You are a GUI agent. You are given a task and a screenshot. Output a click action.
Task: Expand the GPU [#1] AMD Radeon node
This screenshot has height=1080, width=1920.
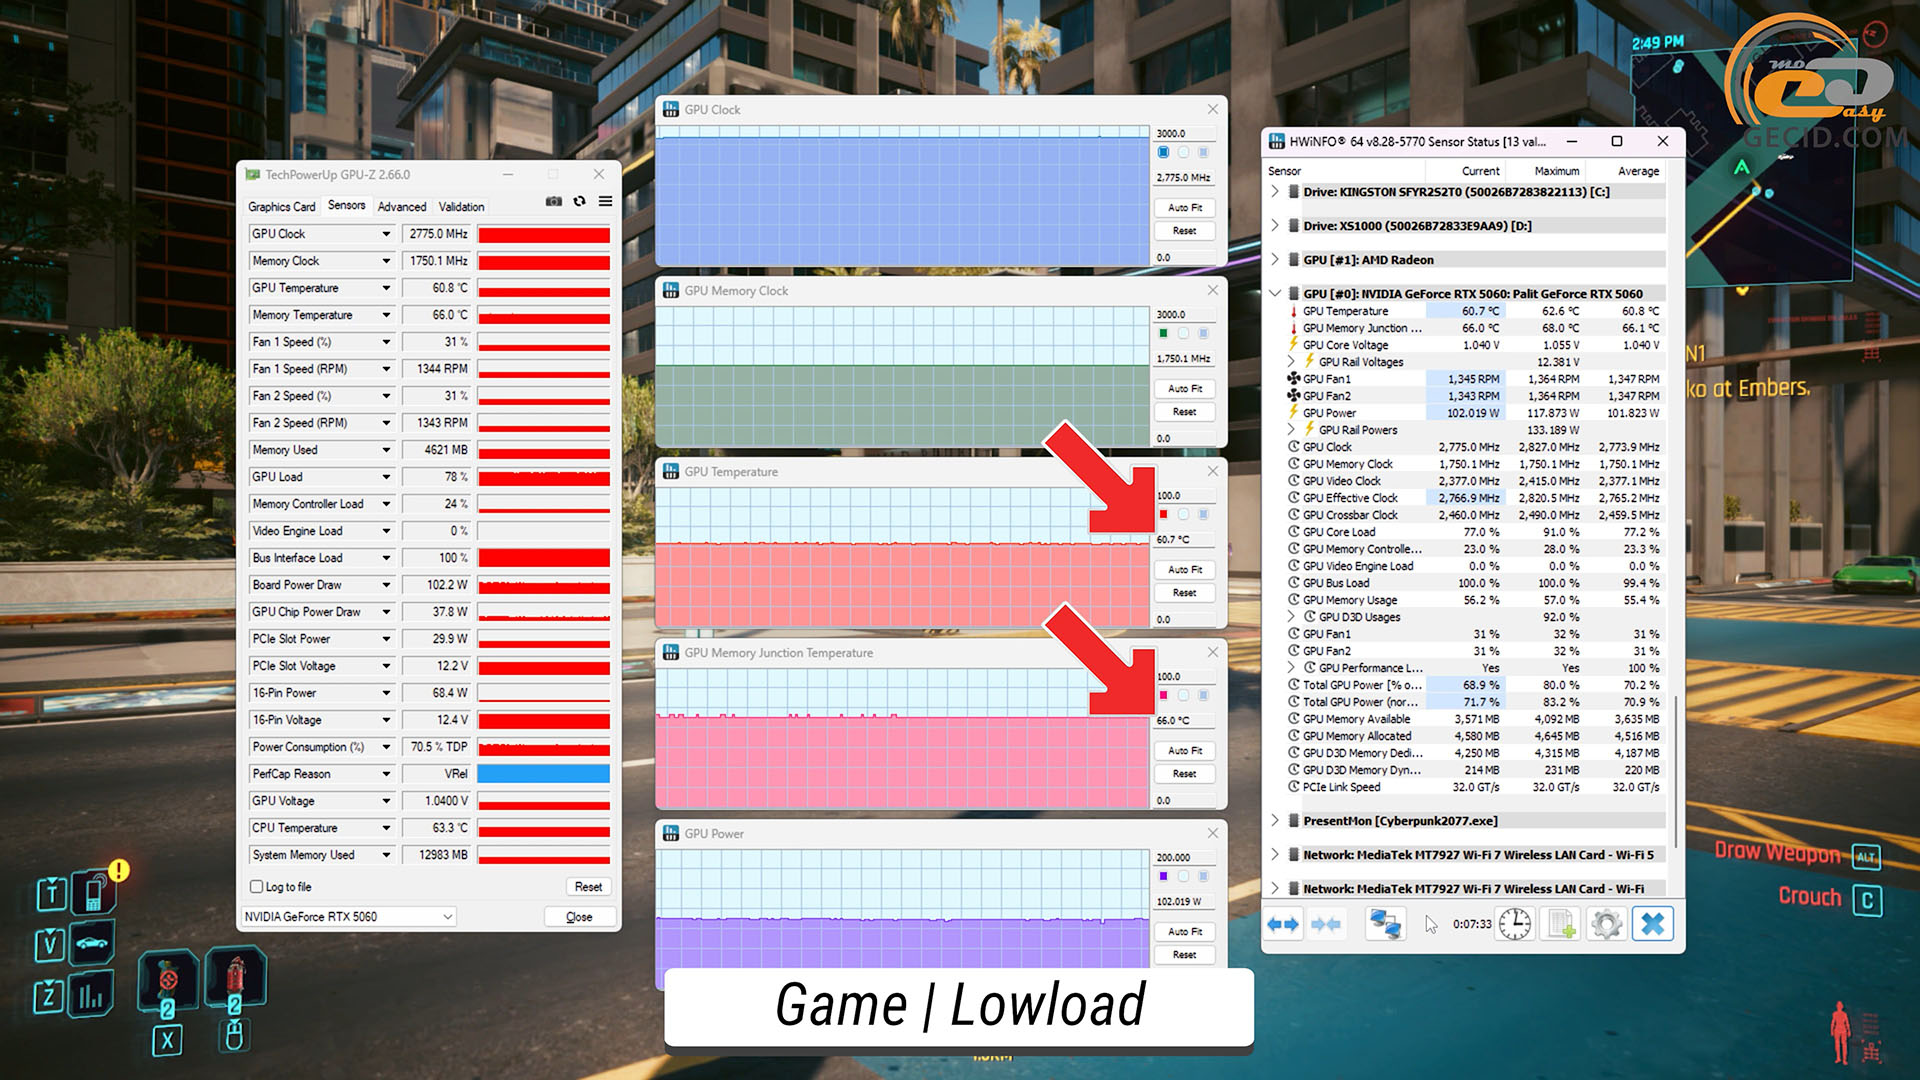[1275, 259]
